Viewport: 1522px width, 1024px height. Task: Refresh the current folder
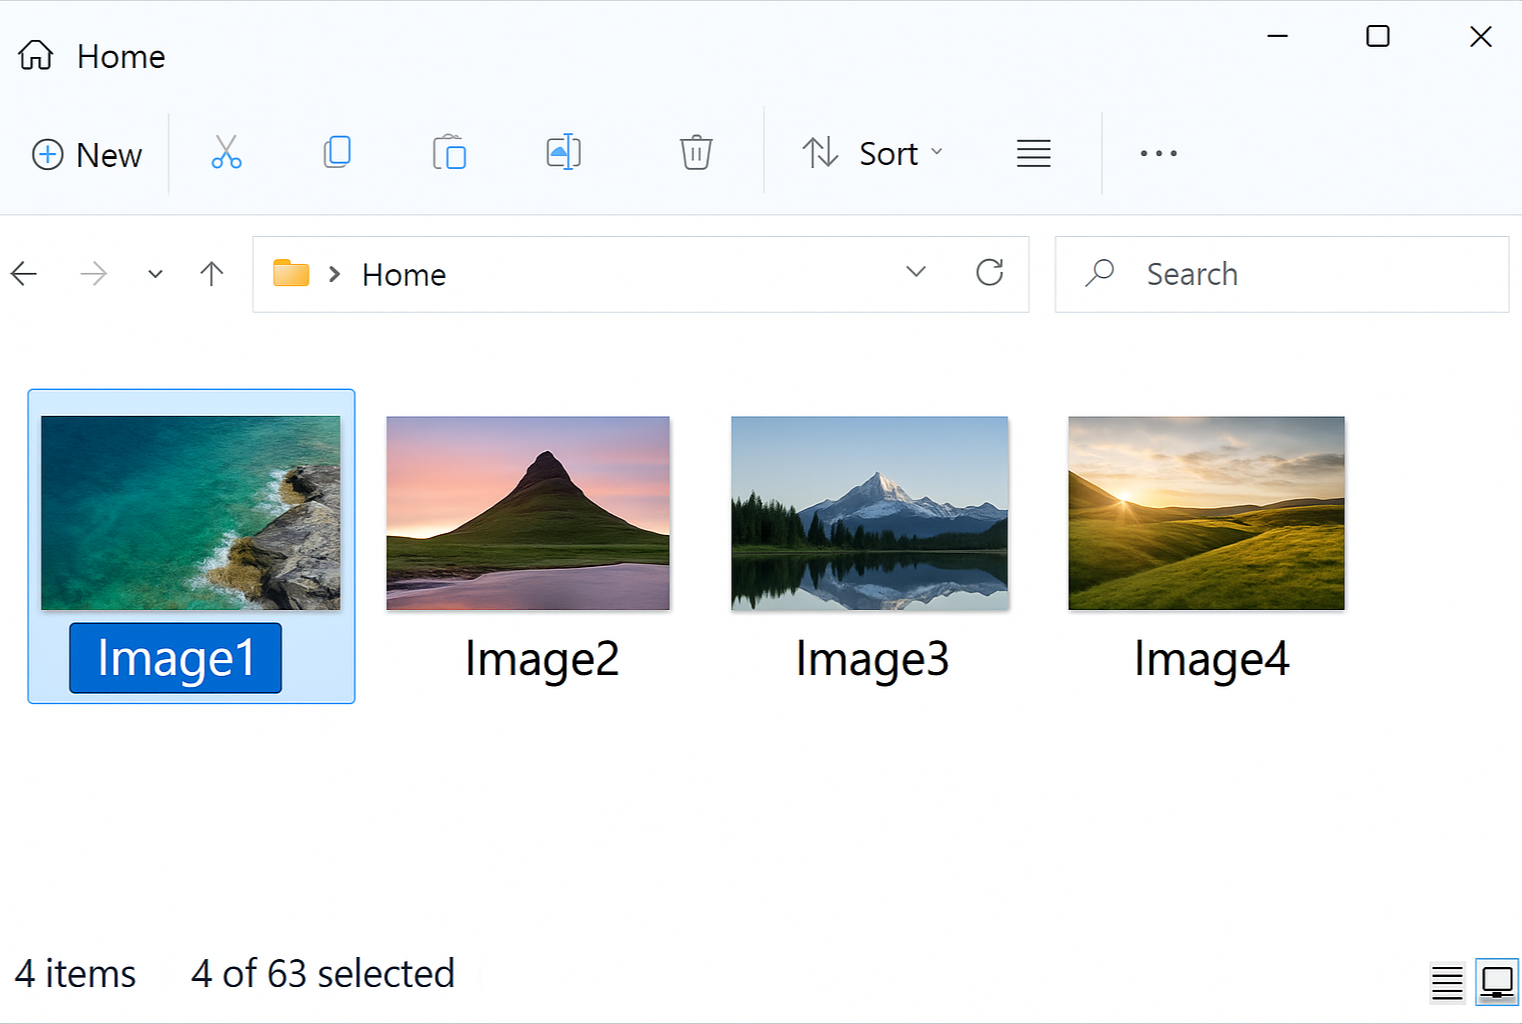990,272
